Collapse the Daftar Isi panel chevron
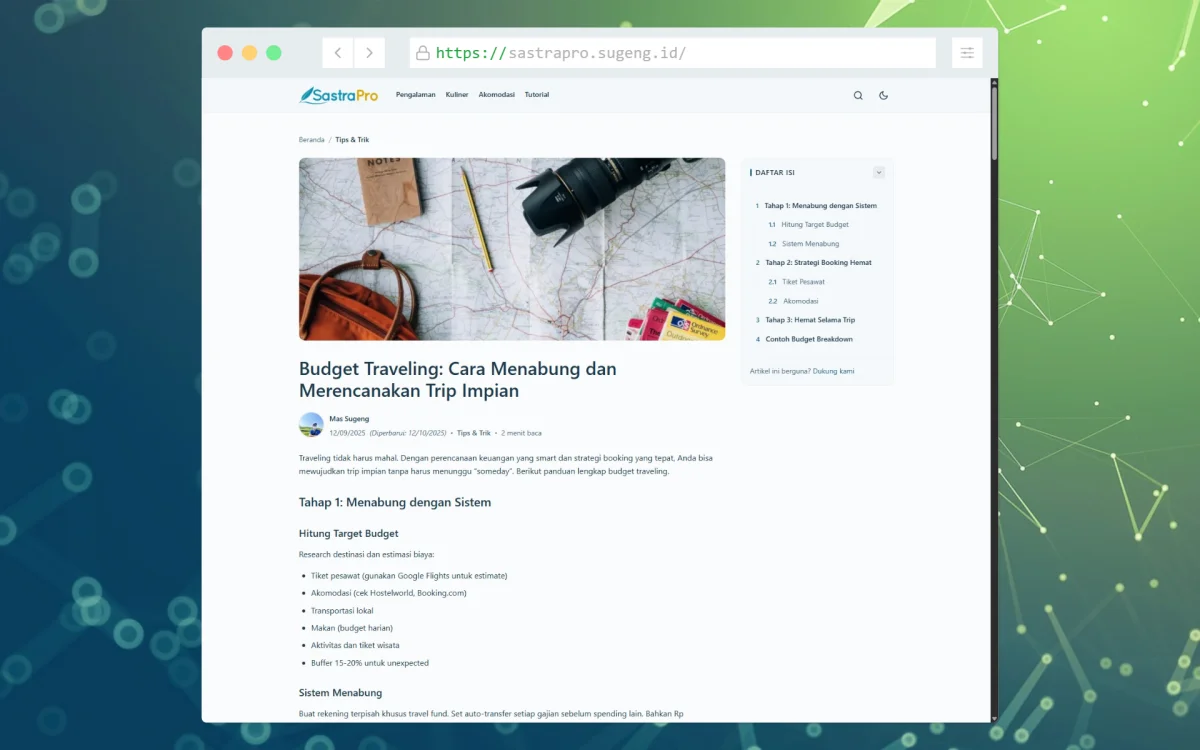The image size is (1200, 750). [x=879, y=172]
